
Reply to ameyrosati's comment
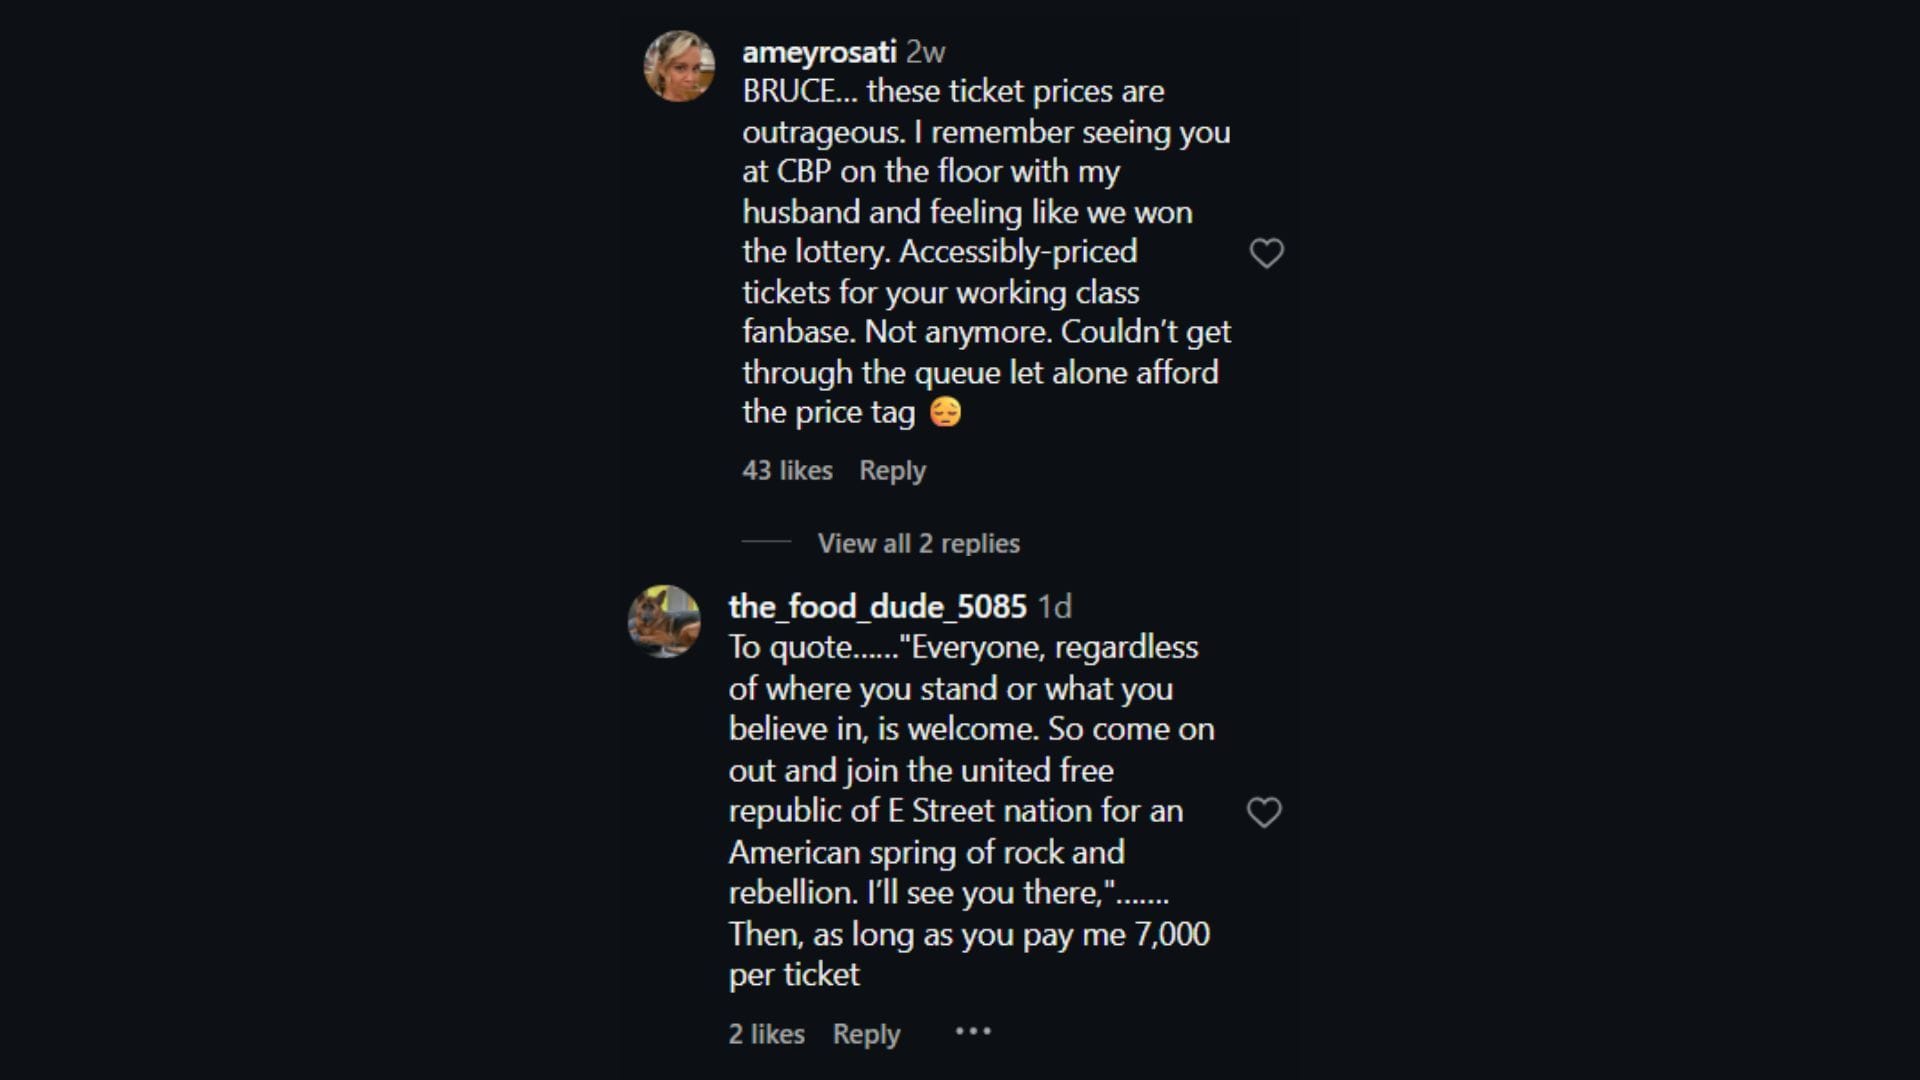(x=891, y=470)
